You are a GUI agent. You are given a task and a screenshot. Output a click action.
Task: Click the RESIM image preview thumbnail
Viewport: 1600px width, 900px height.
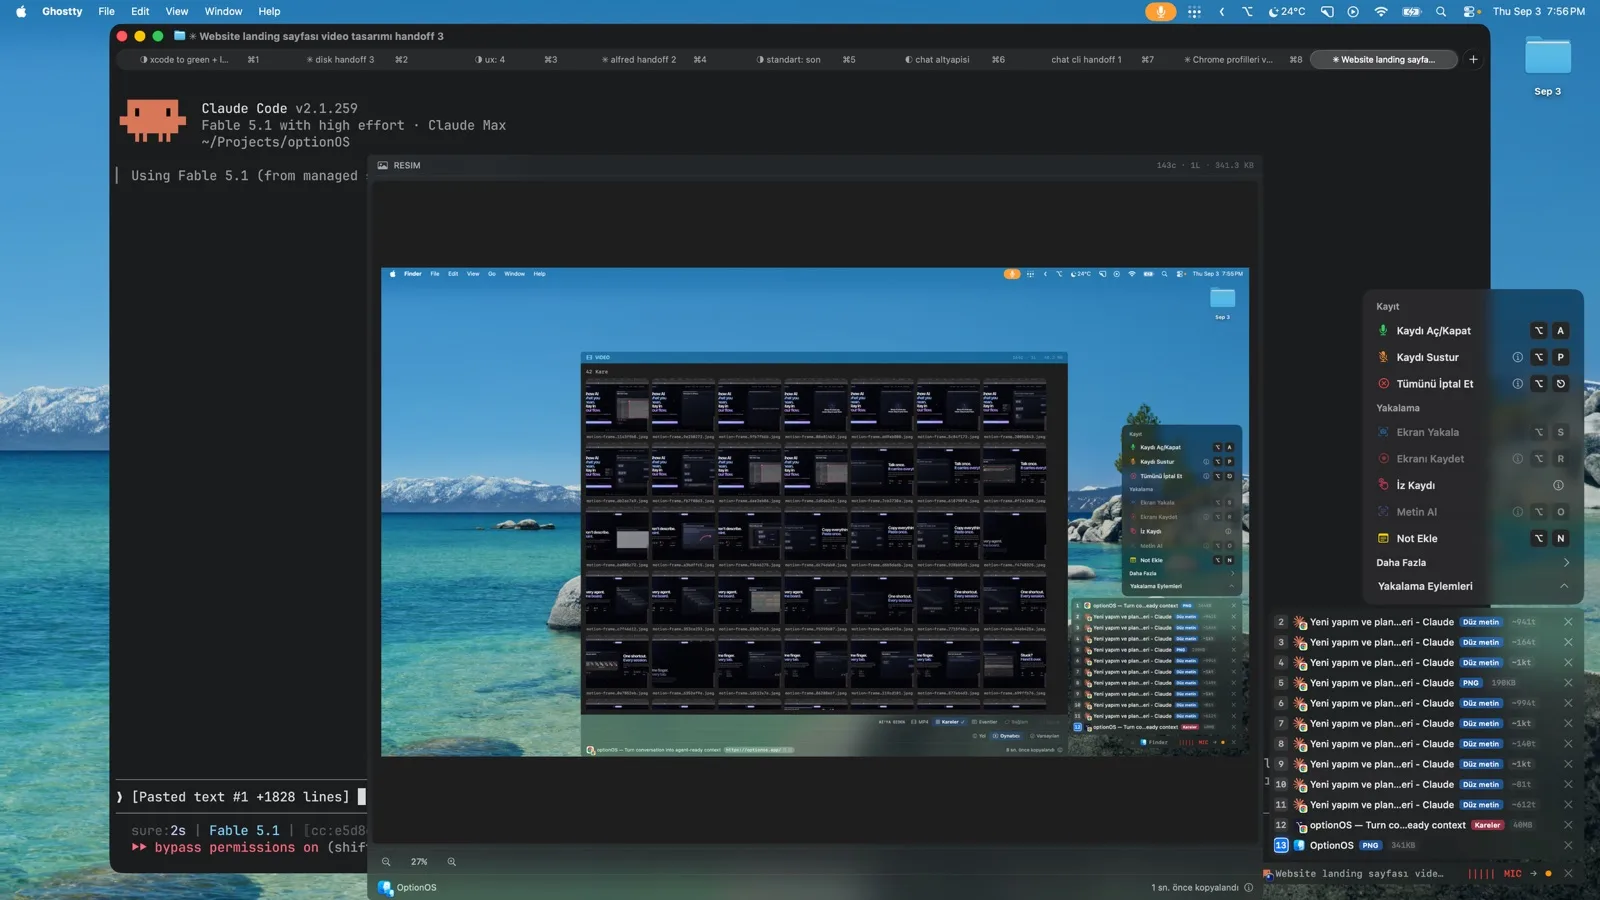[x=815, y=512]
